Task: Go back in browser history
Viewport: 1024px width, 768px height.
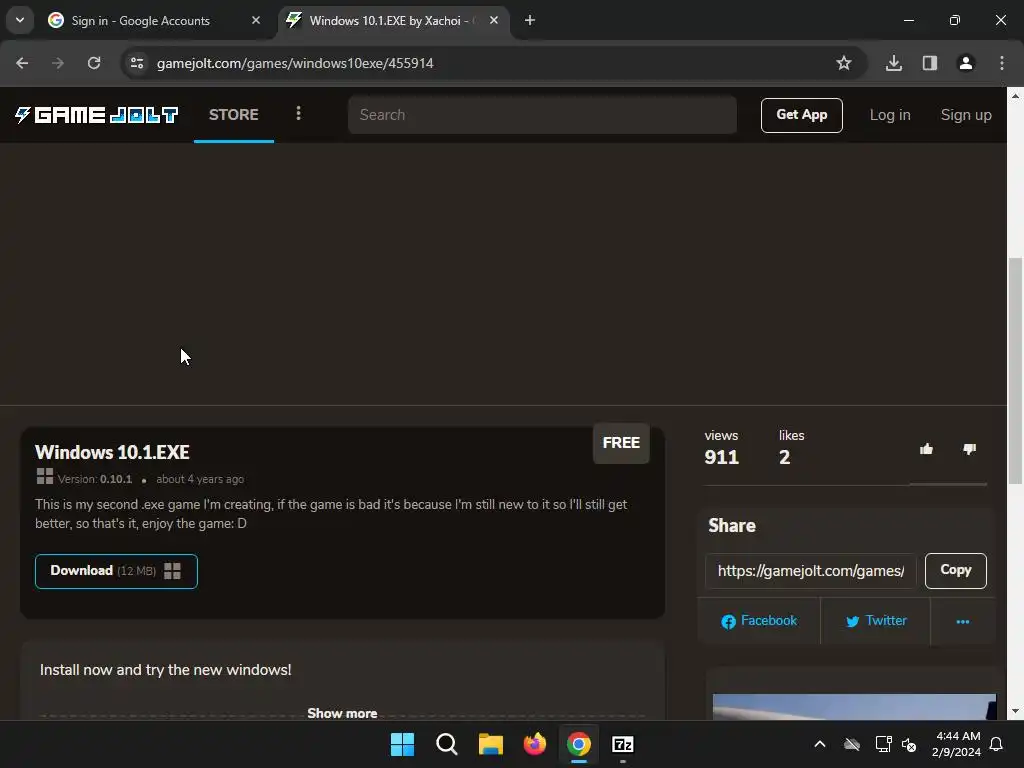Action: pos(22,63)
